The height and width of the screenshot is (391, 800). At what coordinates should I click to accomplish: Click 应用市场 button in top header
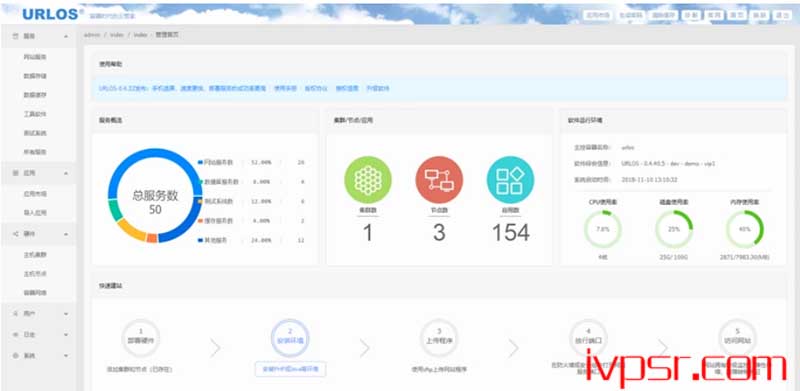click(x=597, y=15)
